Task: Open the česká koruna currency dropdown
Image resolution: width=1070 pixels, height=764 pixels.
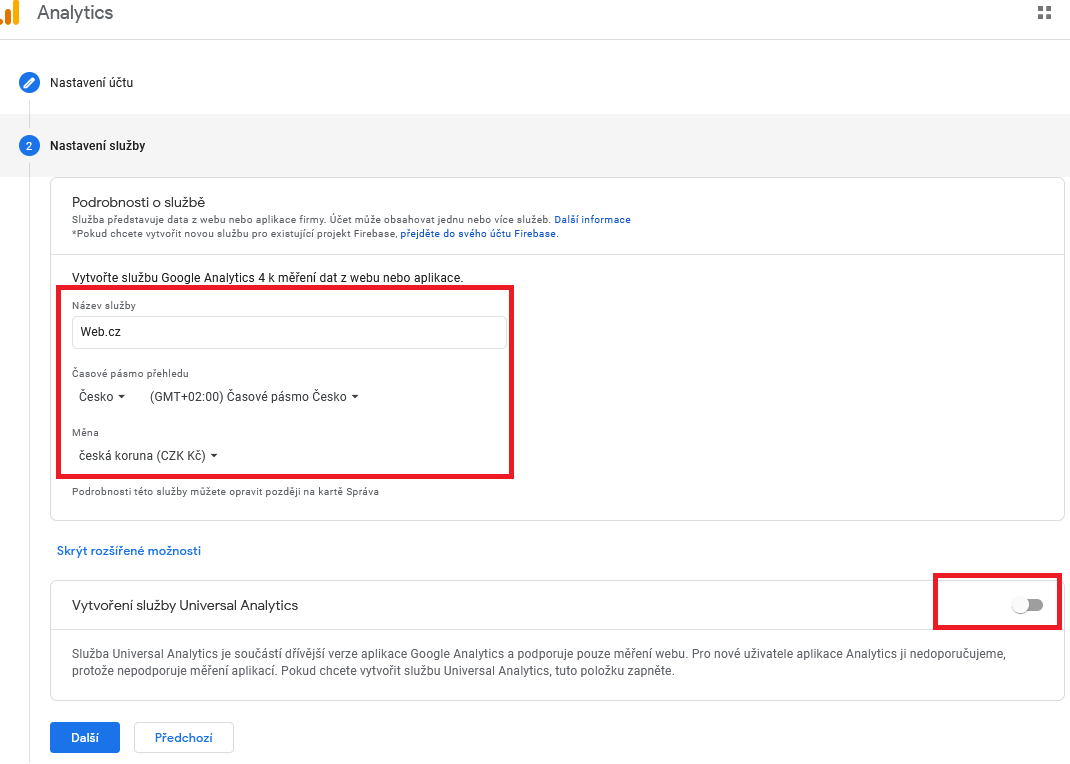Action: [x=147, y=456]
